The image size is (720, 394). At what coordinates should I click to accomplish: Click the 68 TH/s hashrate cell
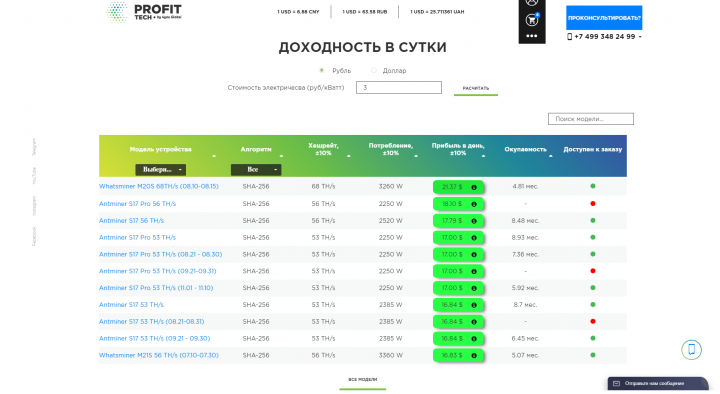(x=323, y=186)
